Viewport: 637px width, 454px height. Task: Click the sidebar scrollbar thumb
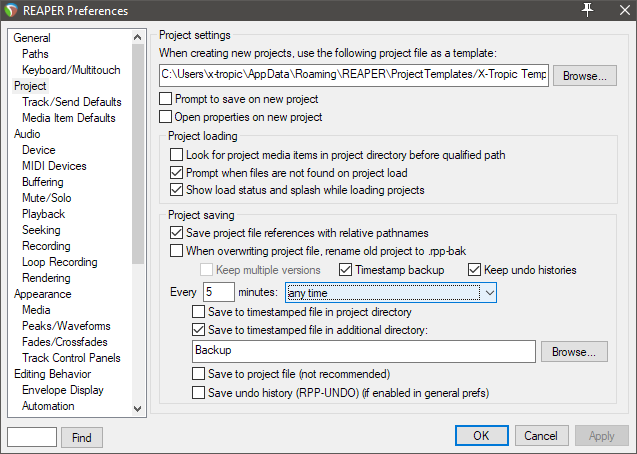point(138,154)
